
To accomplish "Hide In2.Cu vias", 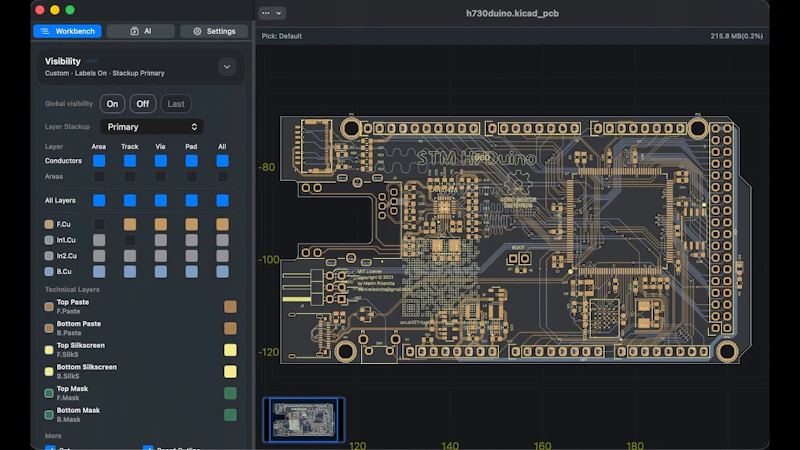I will [x=161, y=256].
